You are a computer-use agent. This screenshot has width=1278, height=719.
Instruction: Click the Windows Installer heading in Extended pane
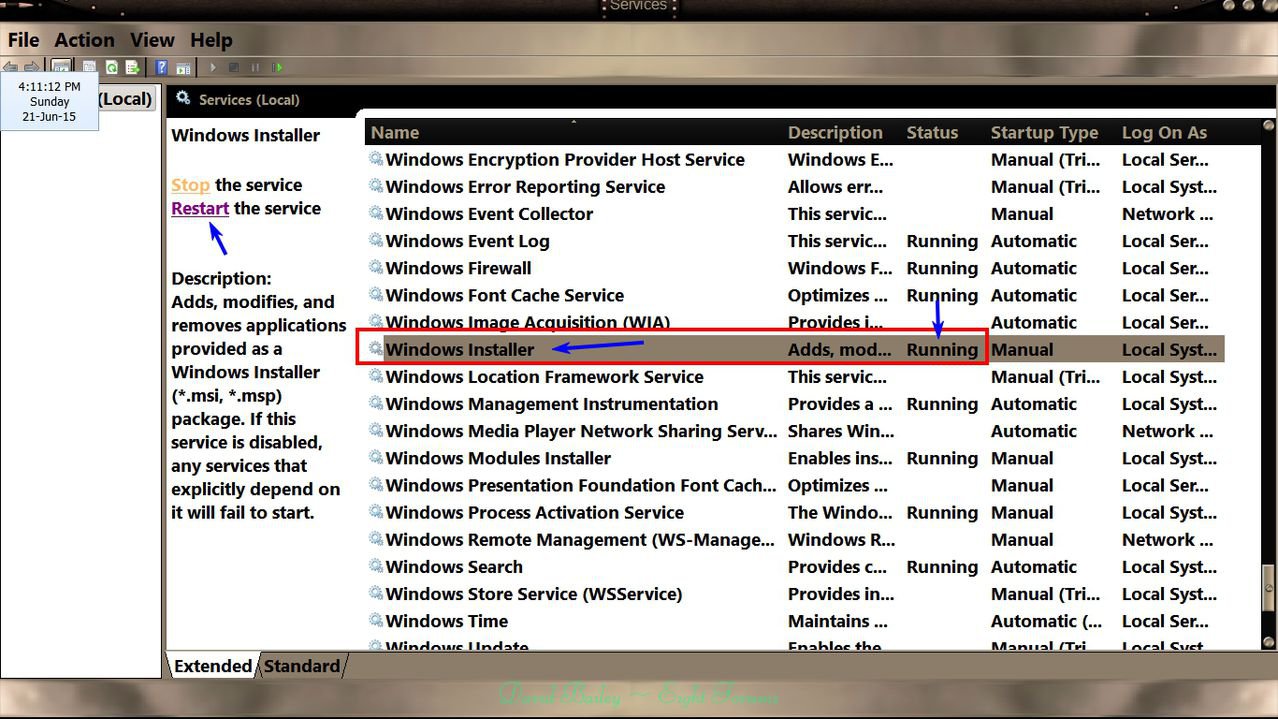click(x=246, y=135)
